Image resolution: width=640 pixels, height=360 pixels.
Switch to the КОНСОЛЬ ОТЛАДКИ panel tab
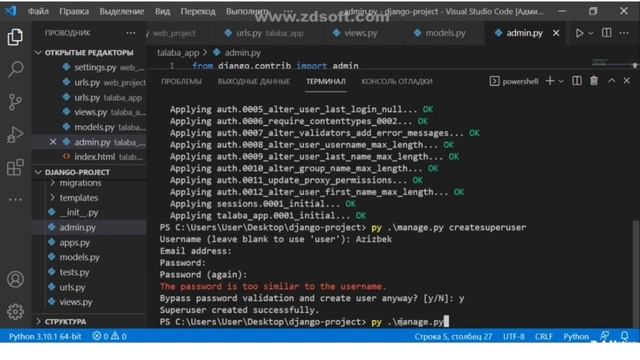pyautogui.click(x=397, y=81)
